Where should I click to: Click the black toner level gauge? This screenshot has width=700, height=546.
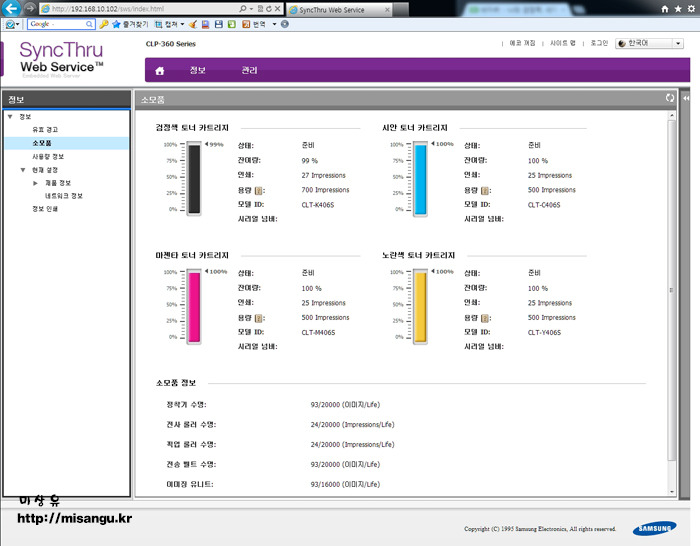tap(194, 178)
